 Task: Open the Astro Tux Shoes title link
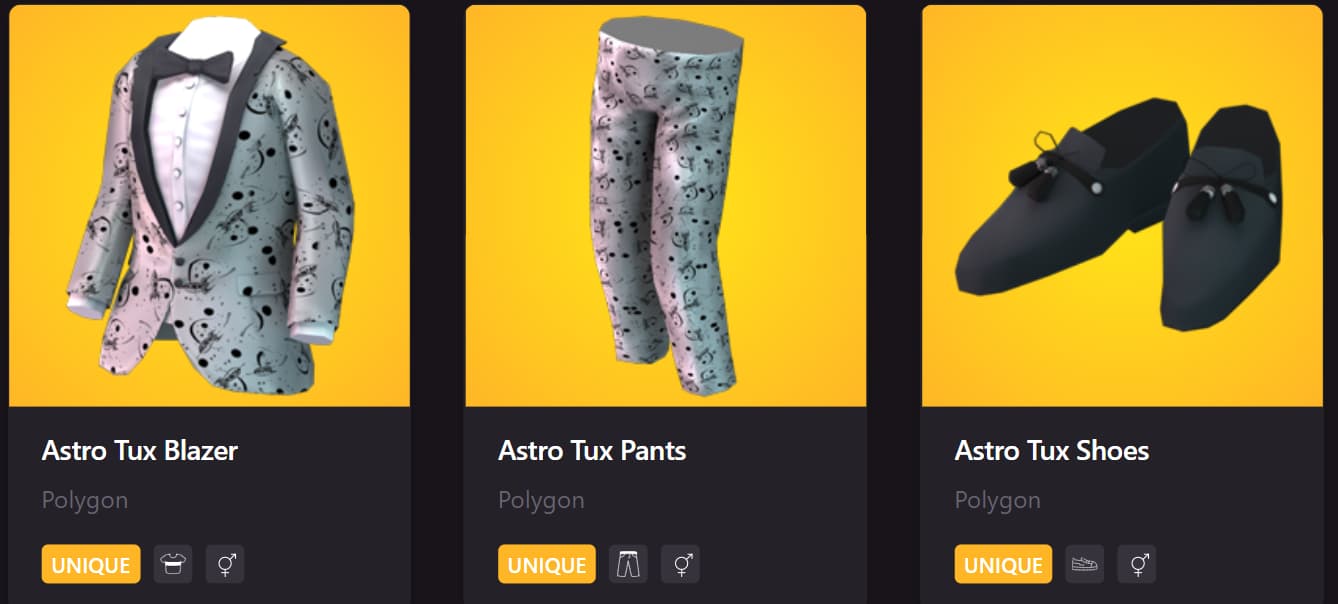tap(1052, 450)
